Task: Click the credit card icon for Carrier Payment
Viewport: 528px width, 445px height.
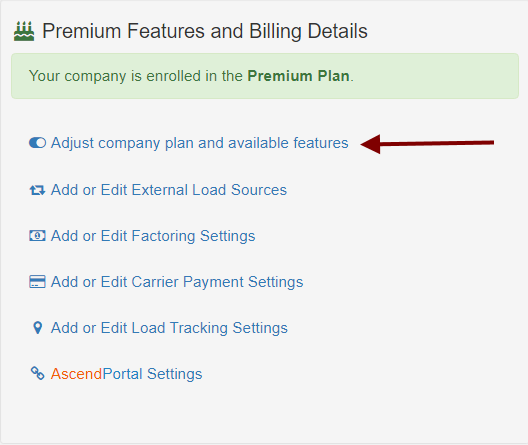Action: coord(37,282)
